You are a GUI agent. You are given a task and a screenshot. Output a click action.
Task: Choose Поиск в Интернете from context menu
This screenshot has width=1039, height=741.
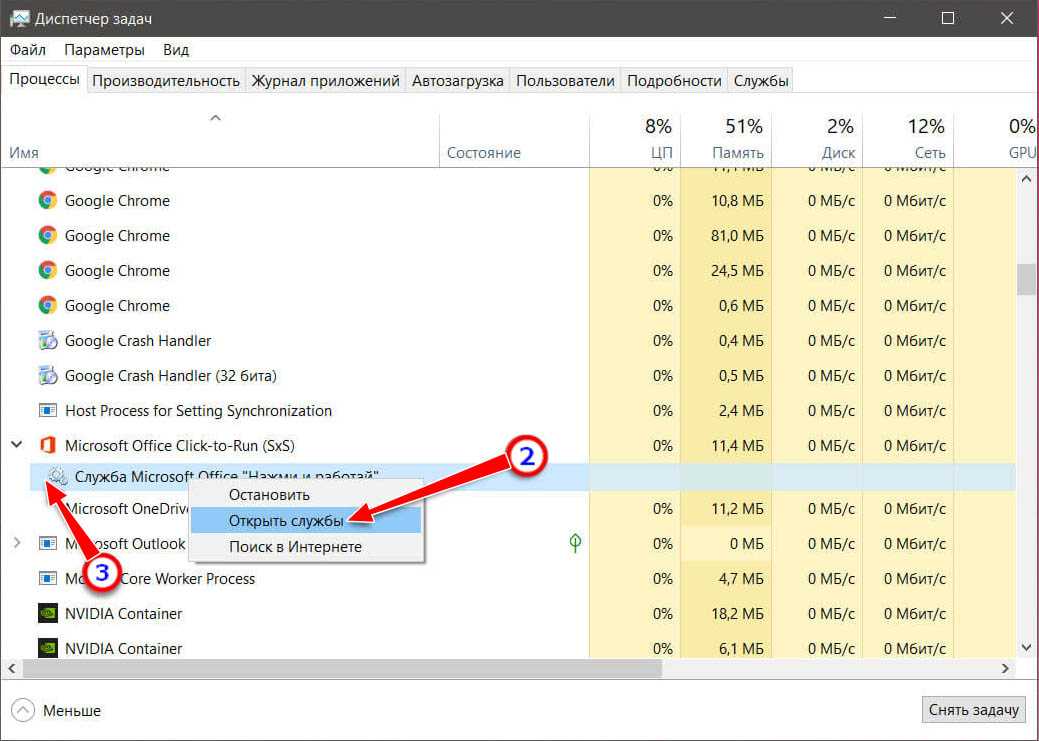click(295, 547)
